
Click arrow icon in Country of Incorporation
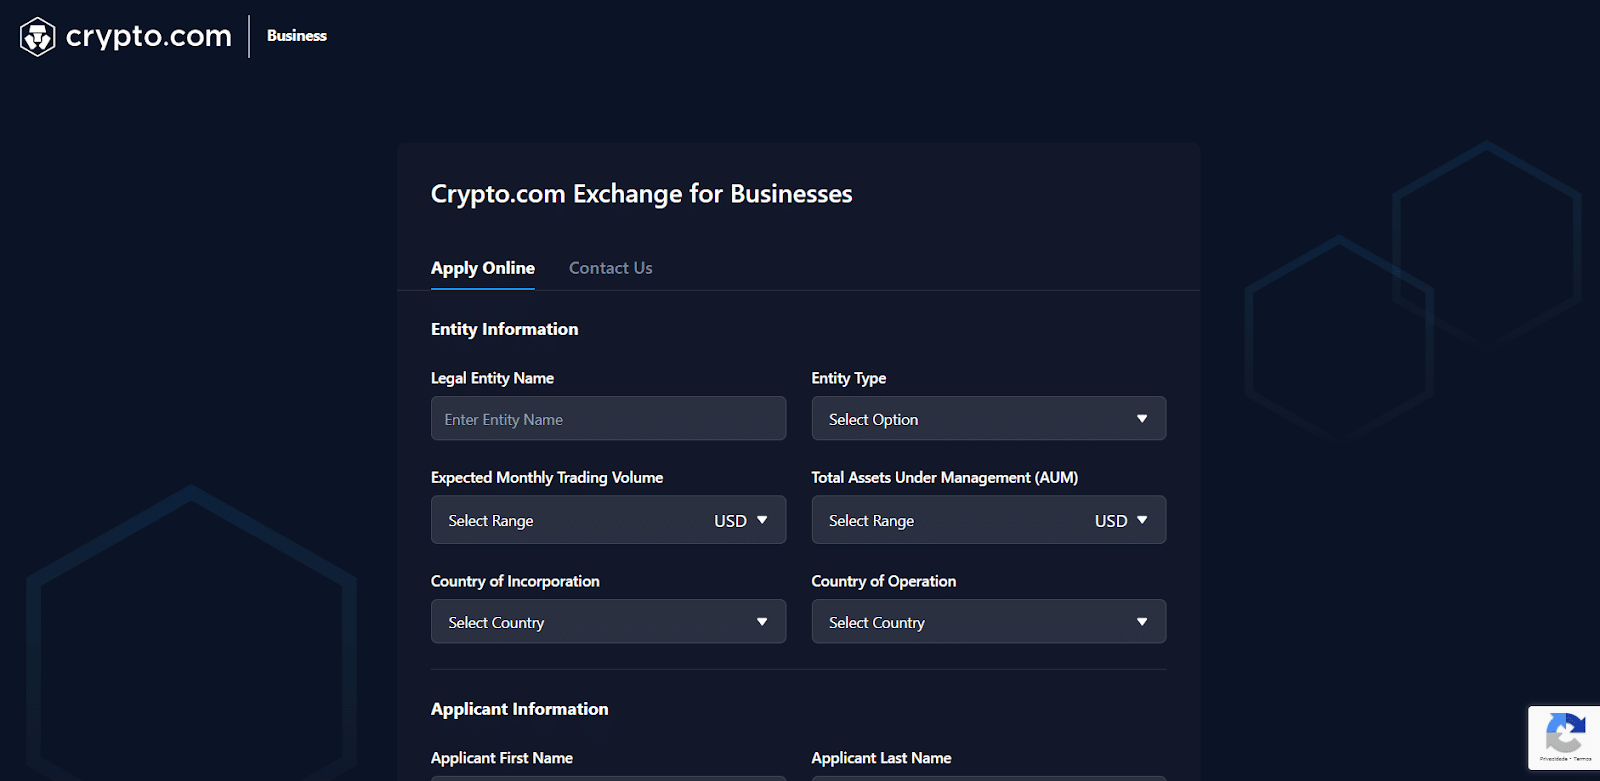pos(762,622)
